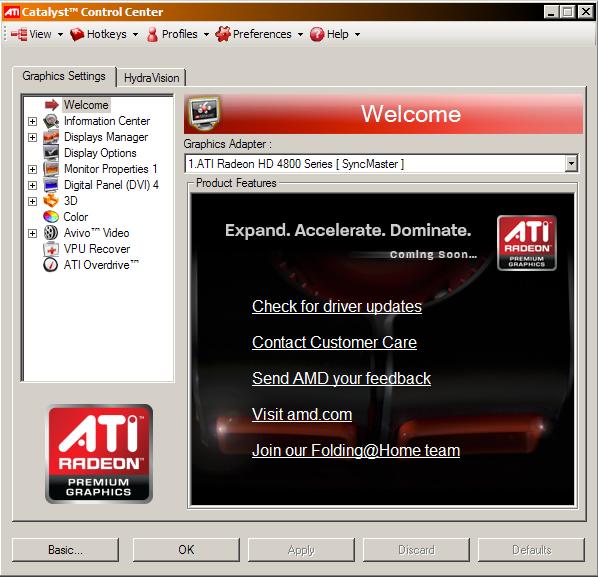The height and width of the screenshot is (577, 598).
Task: Open the Join our Folding@Home team link
Action: (x=356, y=450)
